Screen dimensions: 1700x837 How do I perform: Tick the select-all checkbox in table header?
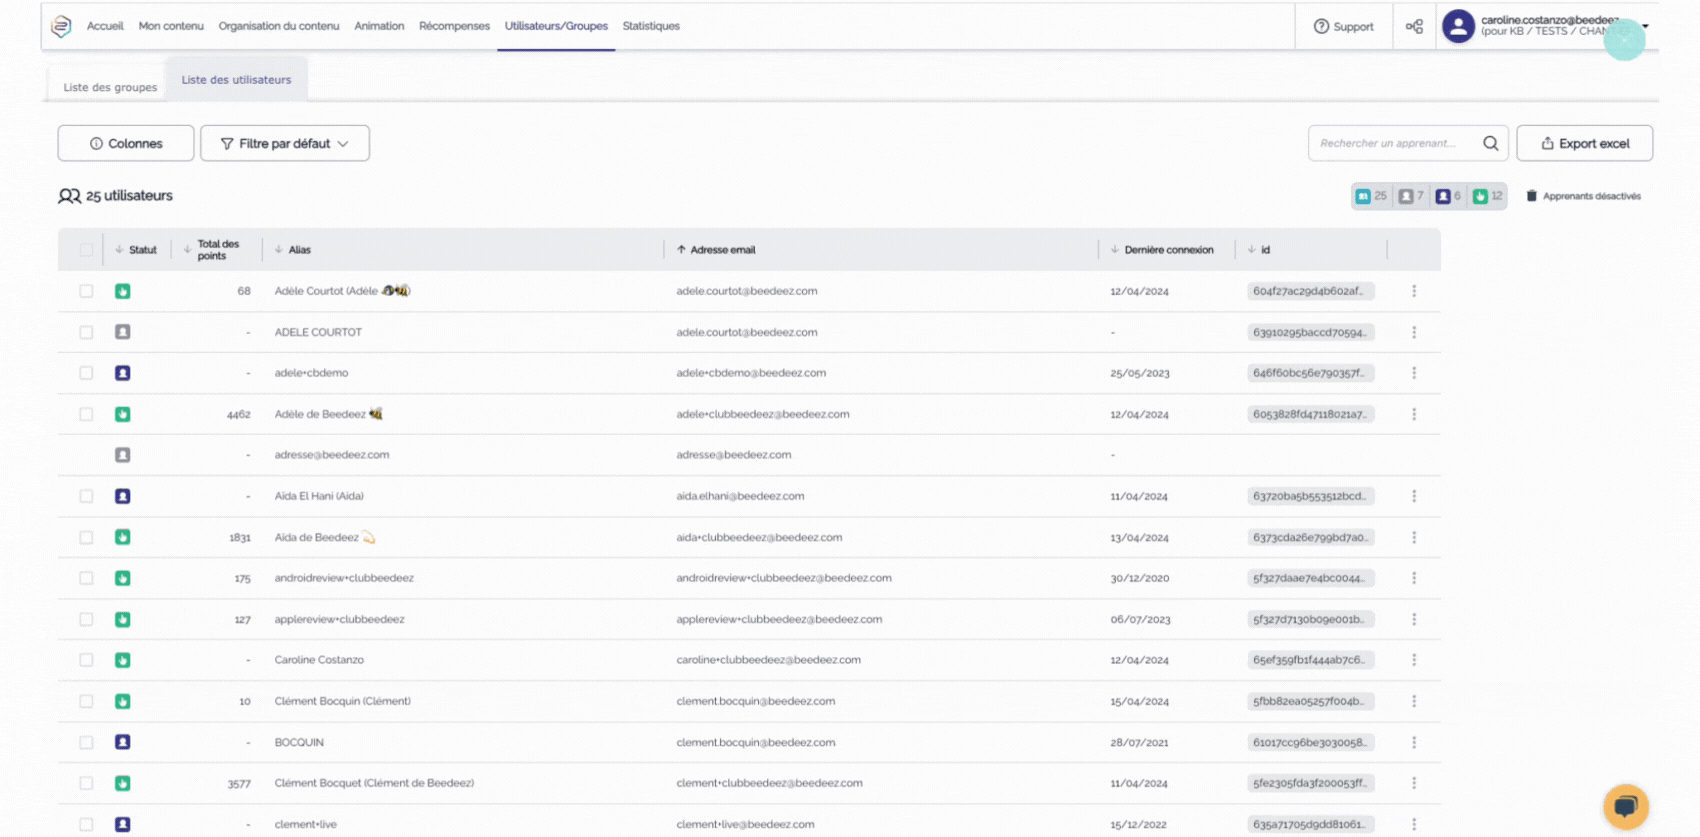point(86,250)
